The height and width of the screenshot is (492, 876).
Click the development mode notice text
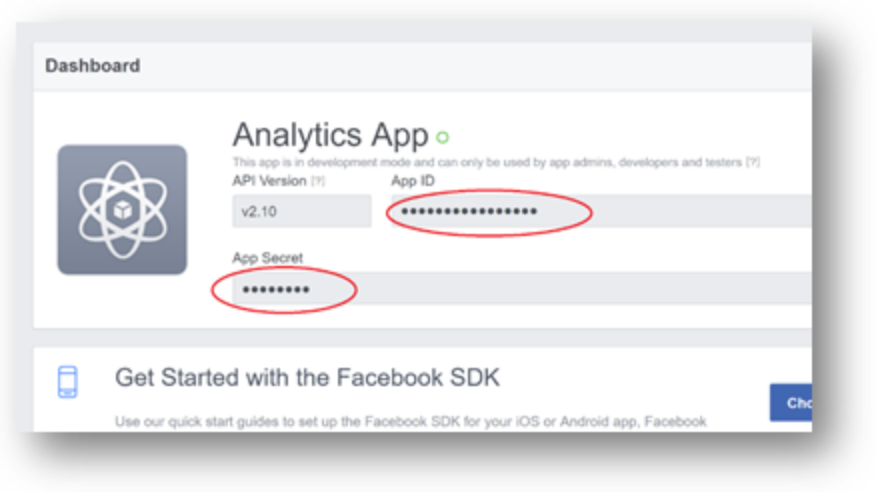coord(487,162)
